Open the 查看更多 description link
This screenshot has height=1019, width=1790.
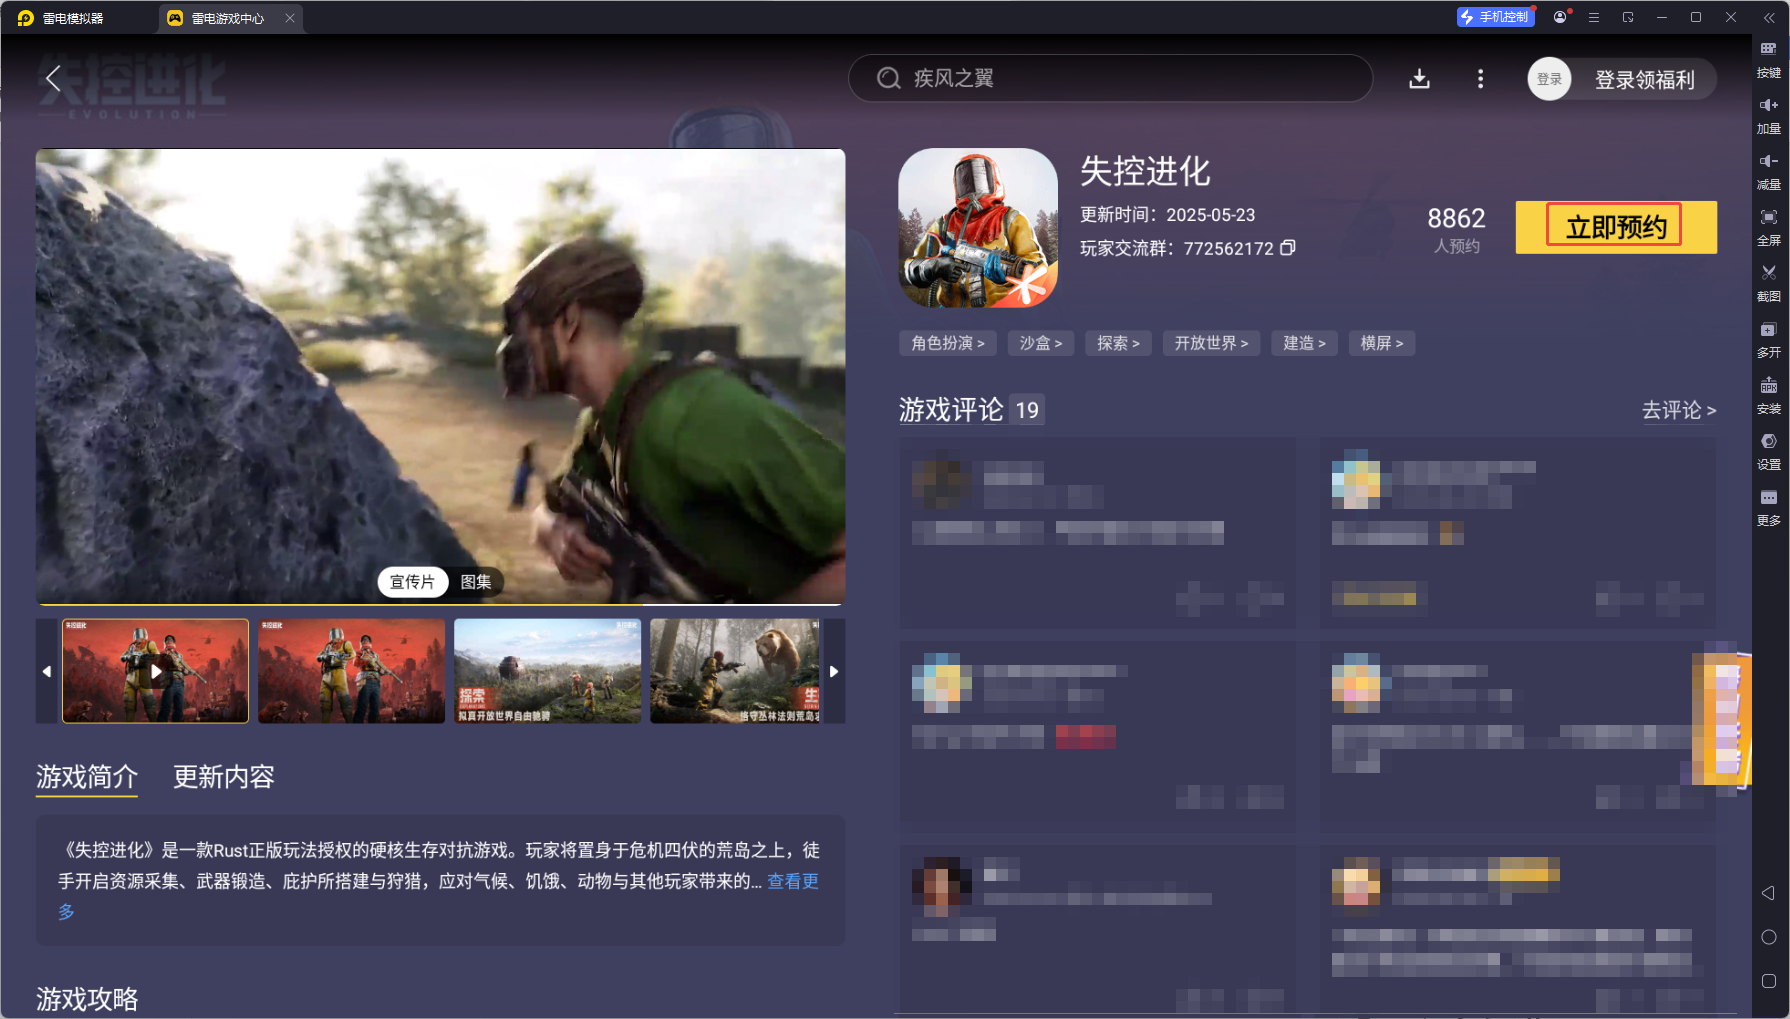793,881
